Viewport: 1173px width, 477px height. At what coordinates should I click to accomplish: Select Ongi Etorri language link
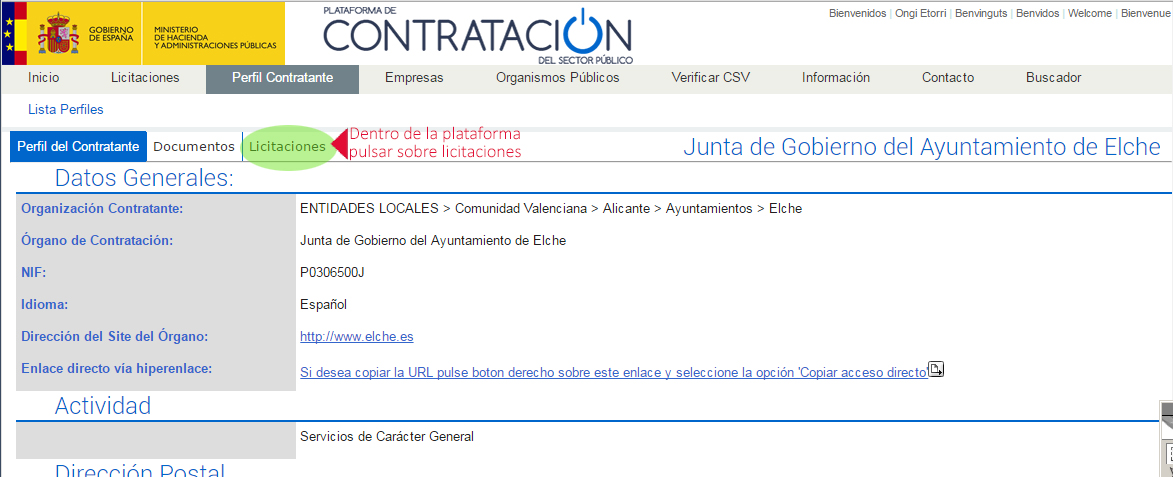tap(921, 13)
